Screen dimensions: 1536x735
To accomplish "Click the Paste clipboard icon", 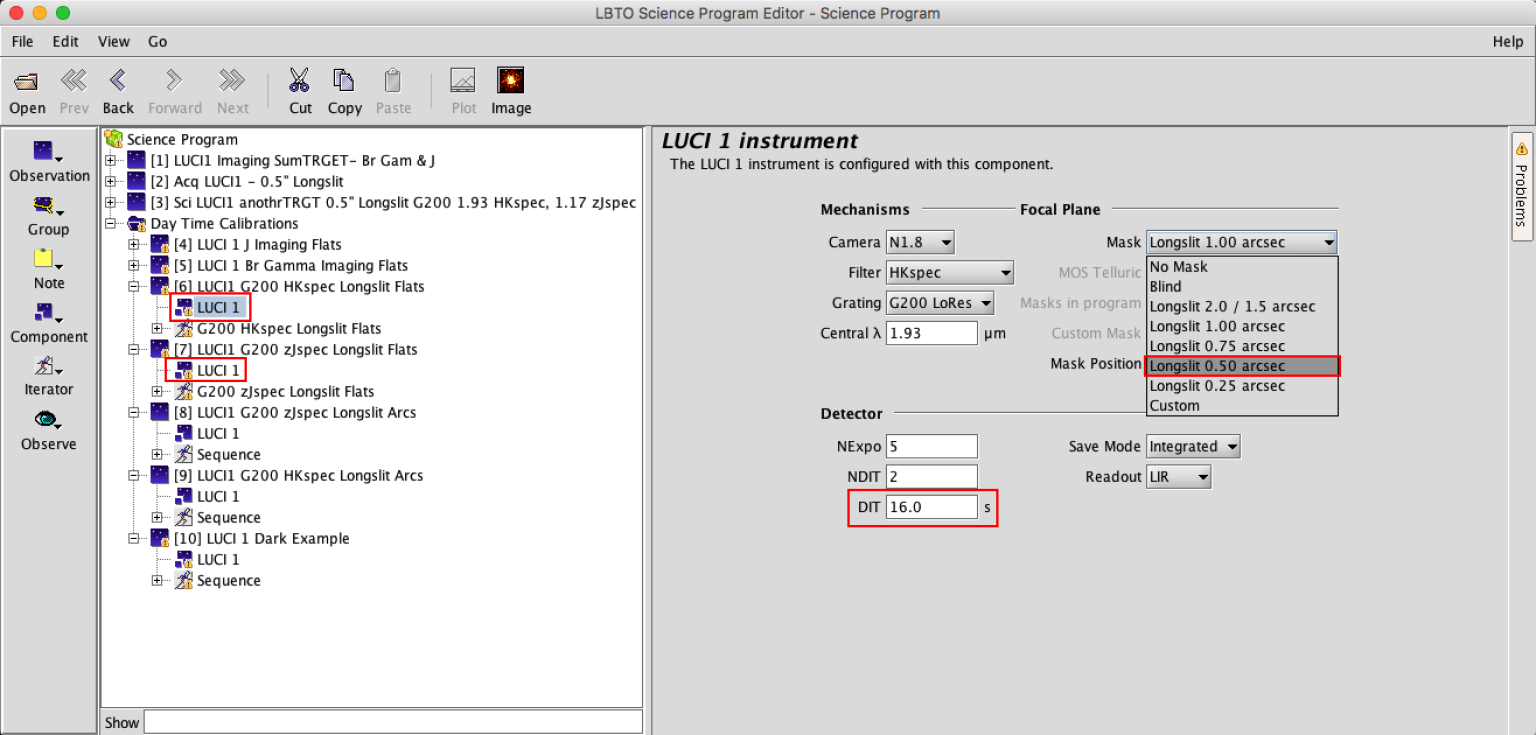I will [393, 80].
